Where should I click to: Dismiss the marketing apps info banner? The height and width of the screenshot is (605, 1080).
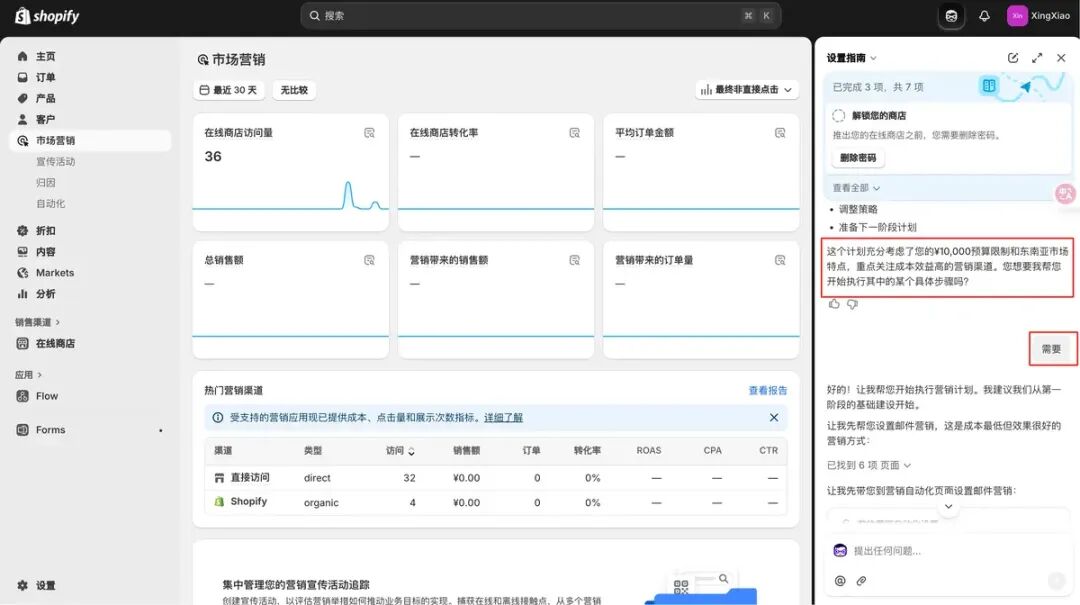click(773, 417)
